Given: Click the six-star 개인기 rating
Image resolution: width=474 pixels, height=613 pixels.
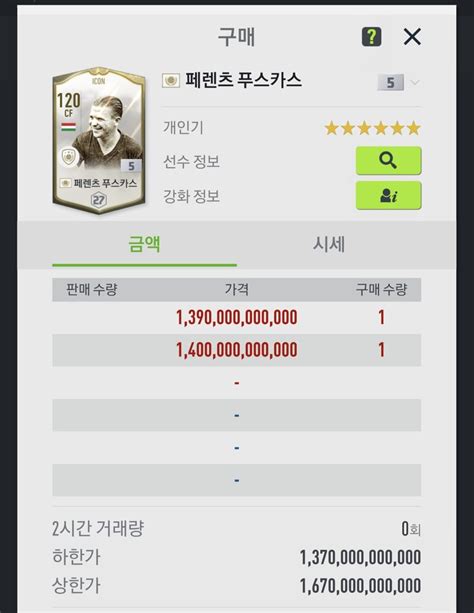Looking at the screenshot, I should point(372,128).
